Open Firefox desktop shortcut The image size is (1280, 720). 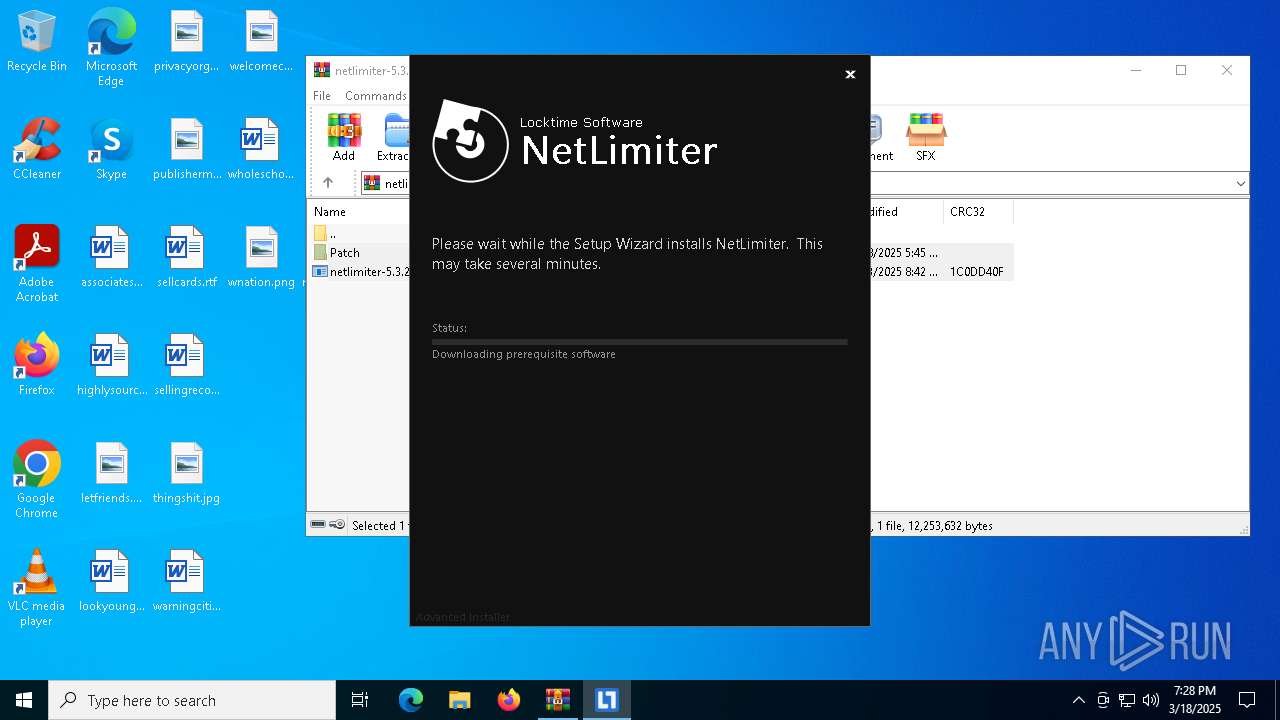click(x=37, y=365)
